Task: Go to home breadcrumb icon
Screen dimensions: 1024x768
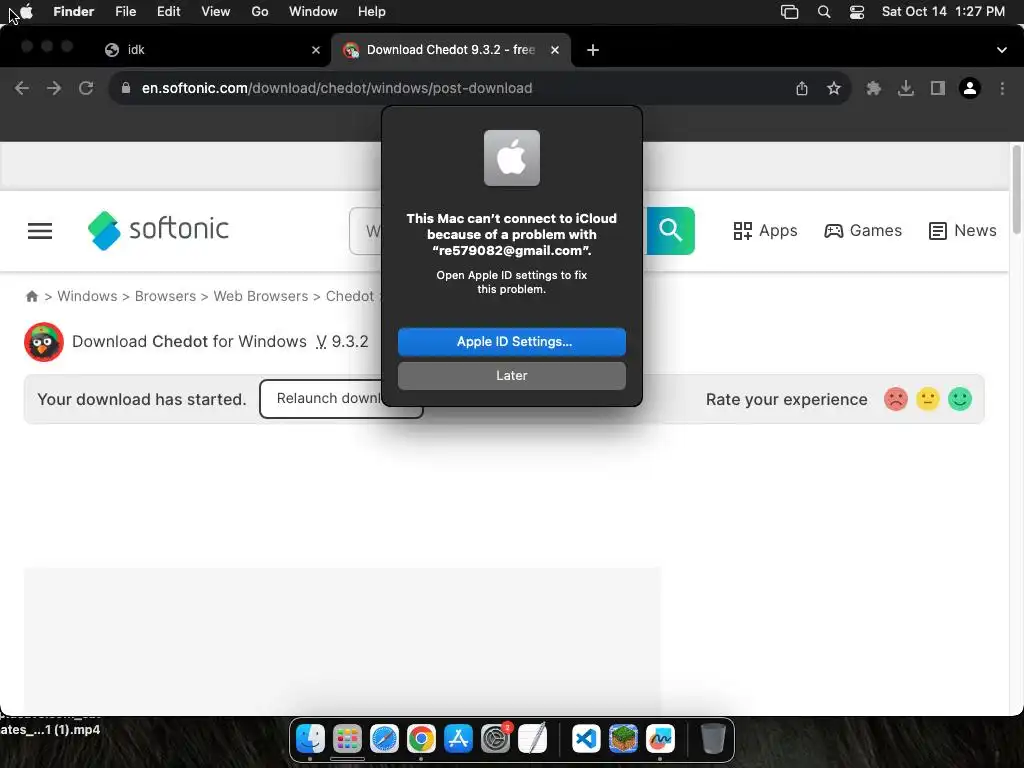Action: pos(31,296)
